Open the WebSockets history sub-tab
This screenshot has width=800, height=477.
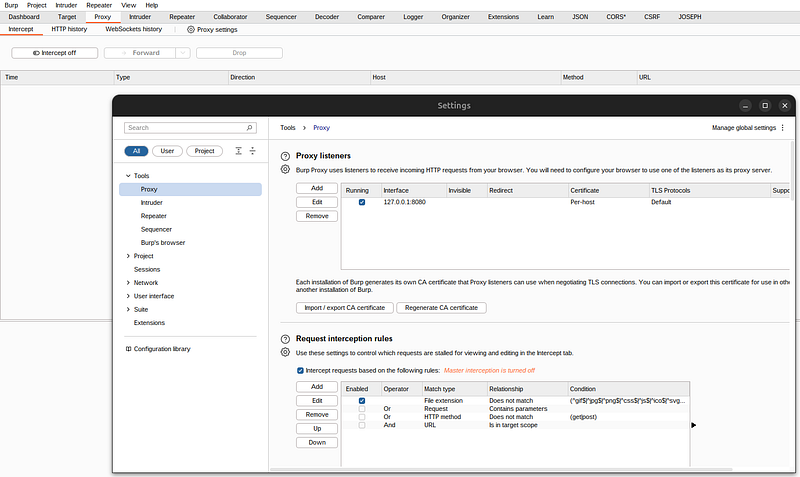(x=134, y=30)
